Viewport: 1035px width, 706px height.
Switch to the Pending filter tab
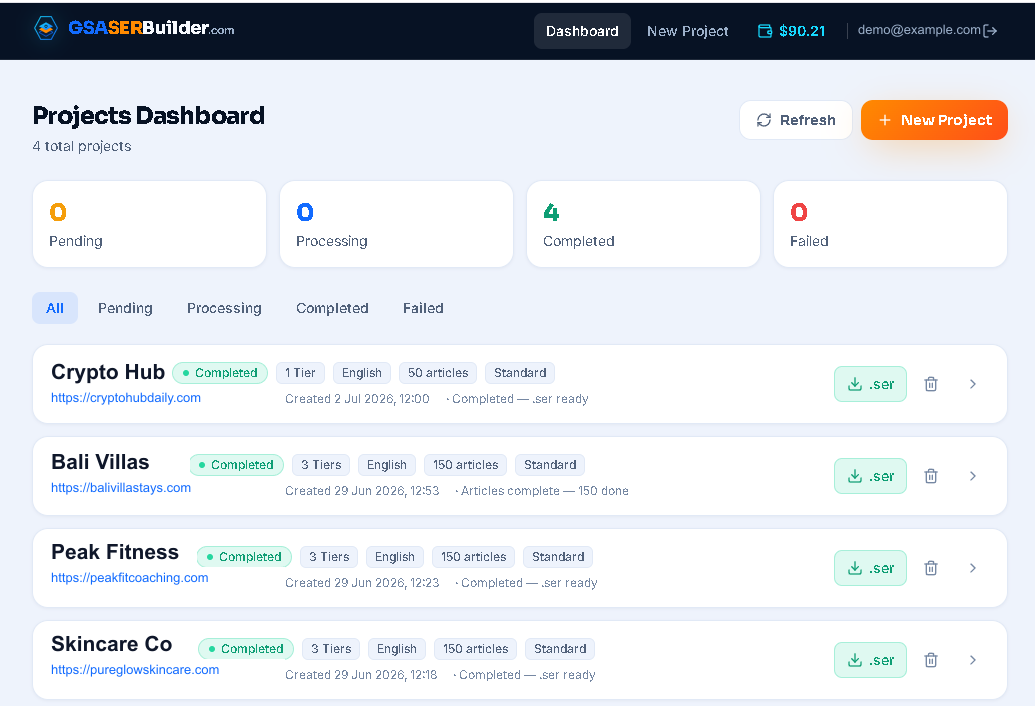[x=125, y=308]
